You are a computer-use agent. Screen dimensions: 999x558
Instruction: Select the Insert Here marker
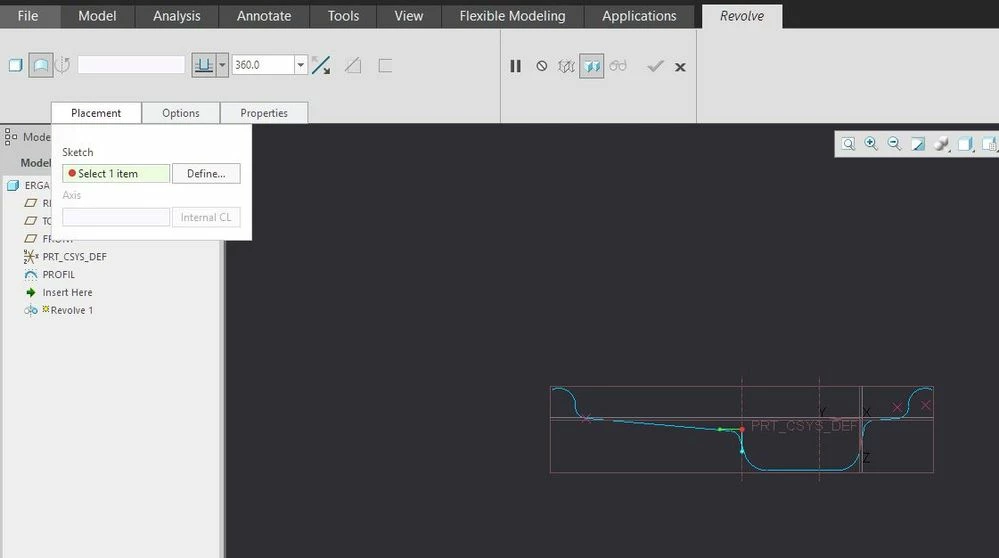67,292
